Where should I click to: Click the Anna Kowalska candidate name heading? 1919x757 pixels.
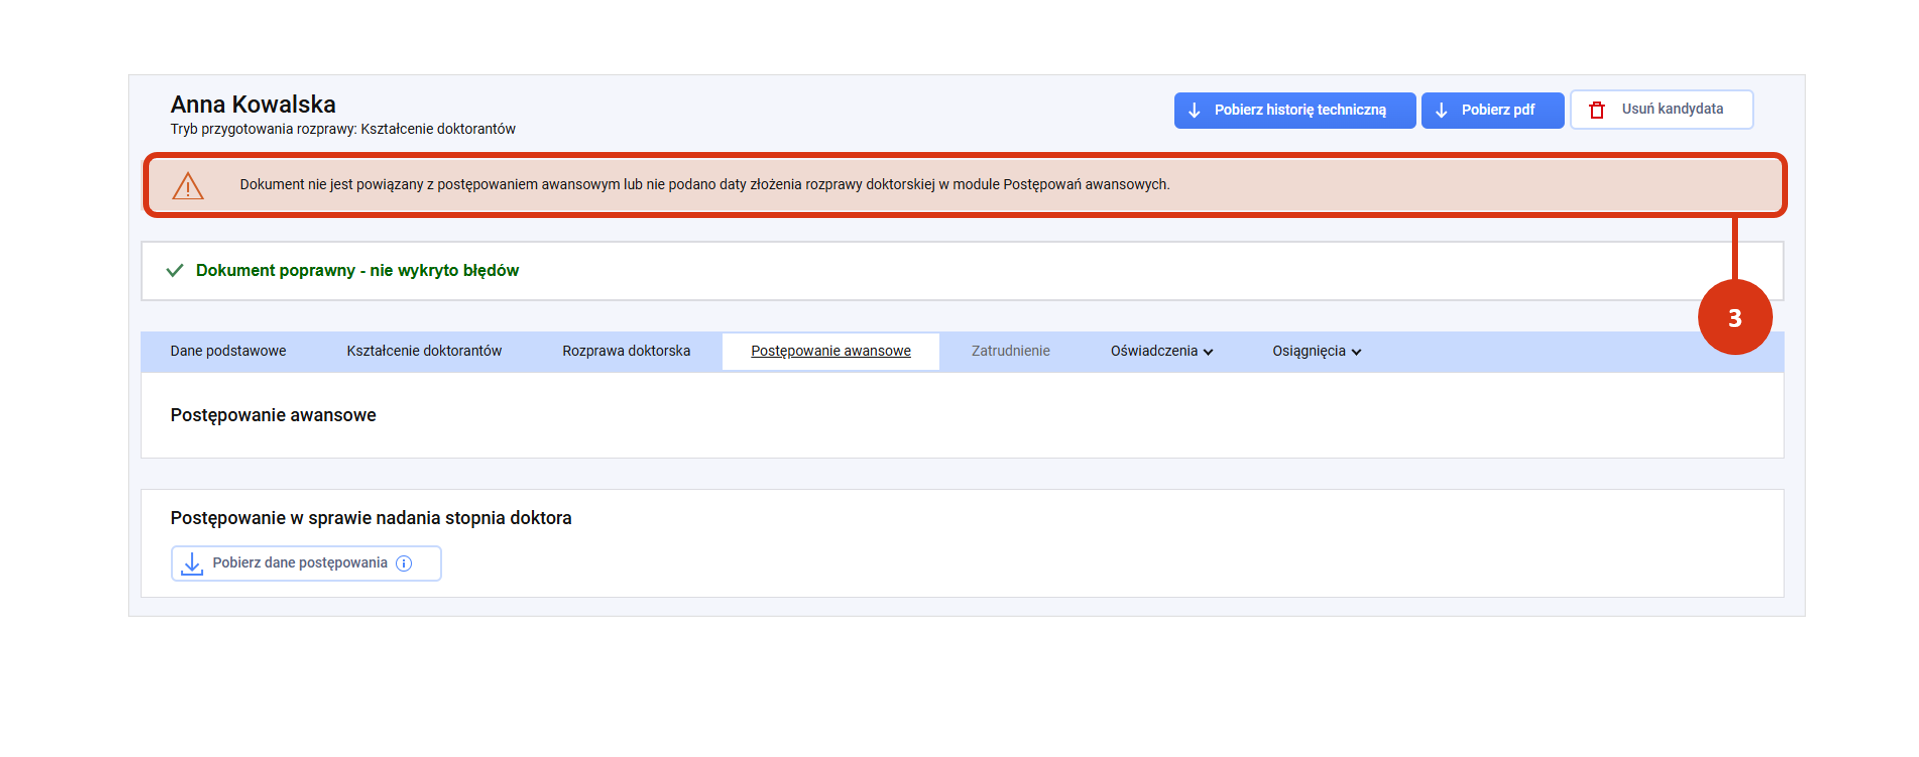(x=253, y=105)
